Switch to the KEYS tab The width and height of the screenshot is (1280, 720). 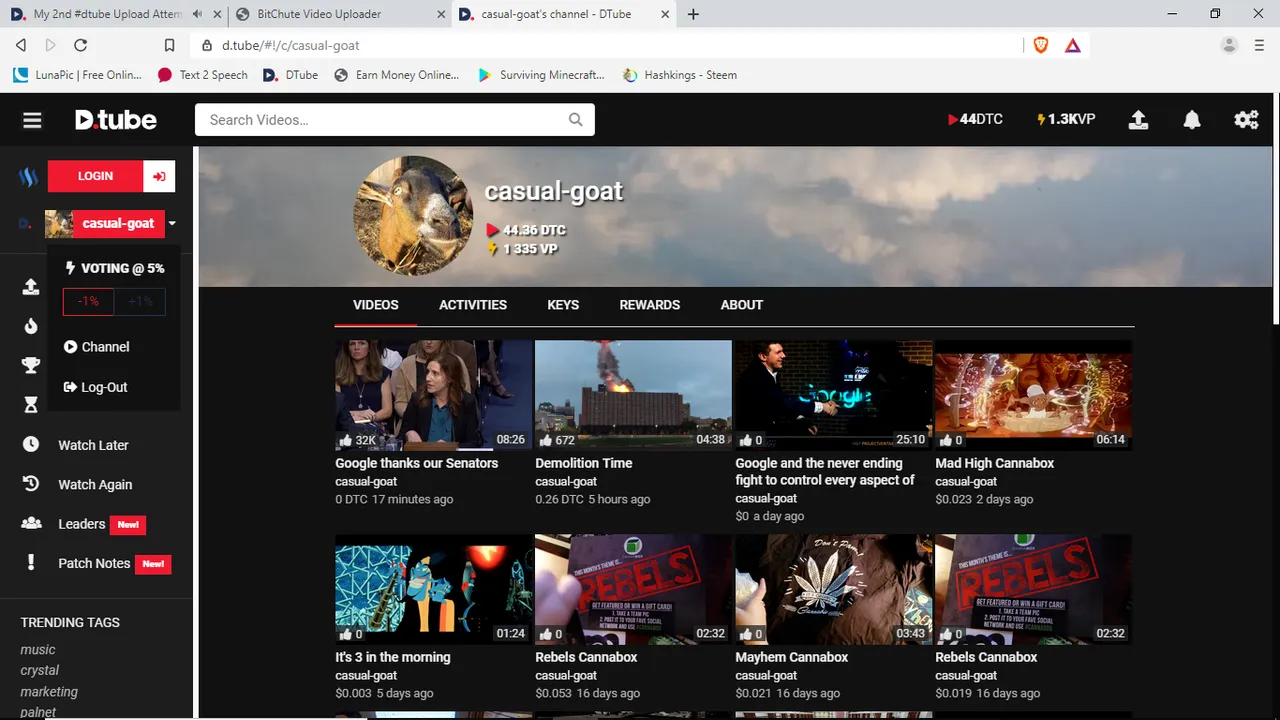click(563, 305)
